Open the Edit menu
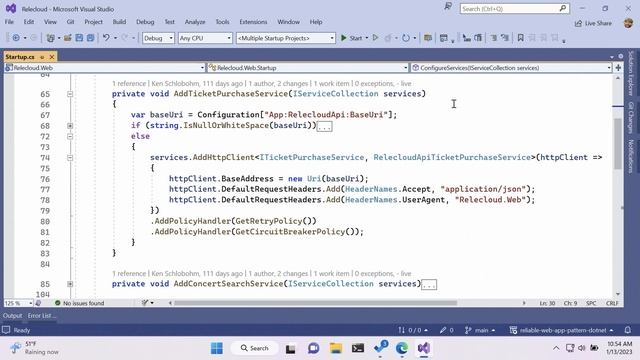The image size is (640, 360). 29,22
